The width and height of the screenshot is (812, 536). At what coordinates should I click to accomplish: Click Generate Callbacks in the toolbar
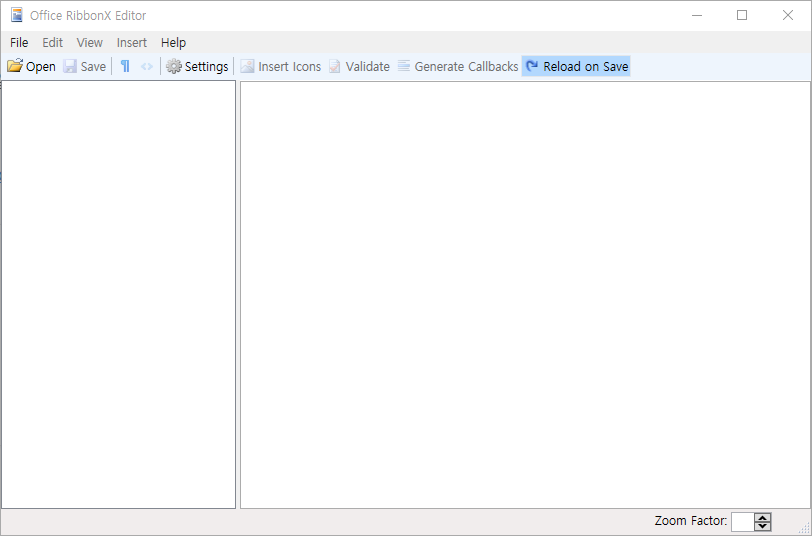pyautogui.click(x=458, y=66)
